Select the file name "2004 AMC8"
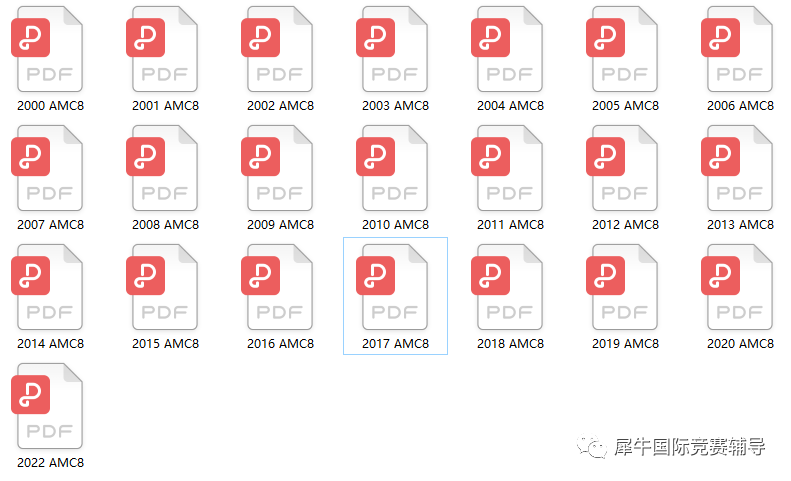 click(511, 105)
